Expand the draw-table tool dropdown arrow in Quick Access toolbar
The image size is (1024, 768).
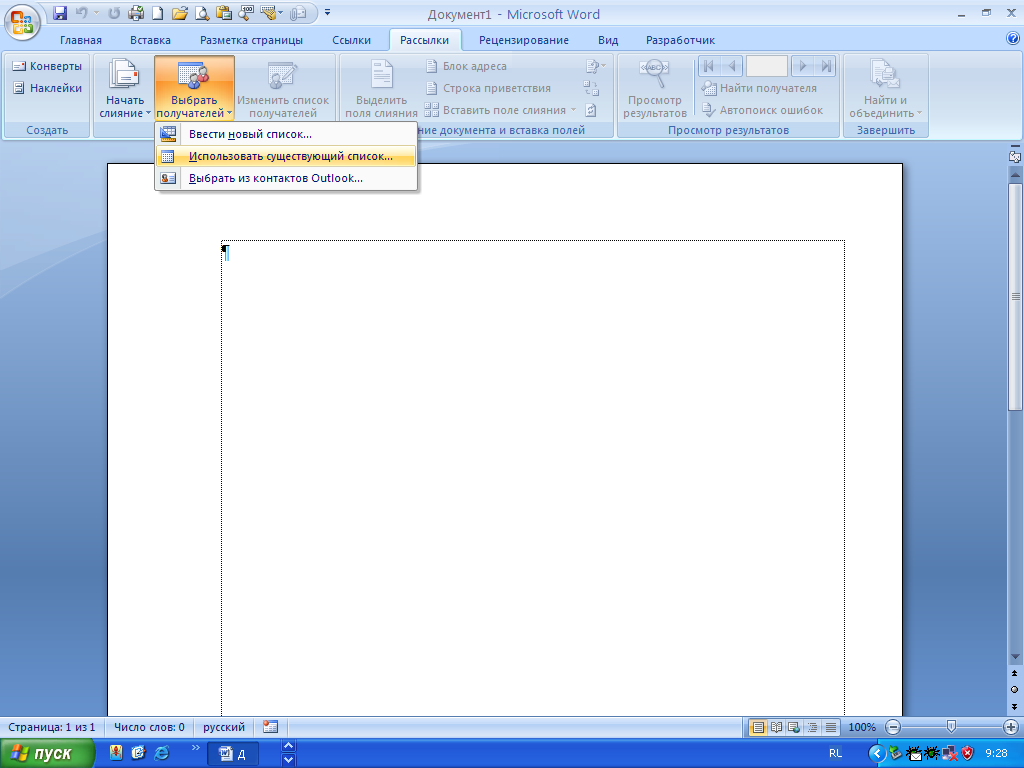[281, 12]
